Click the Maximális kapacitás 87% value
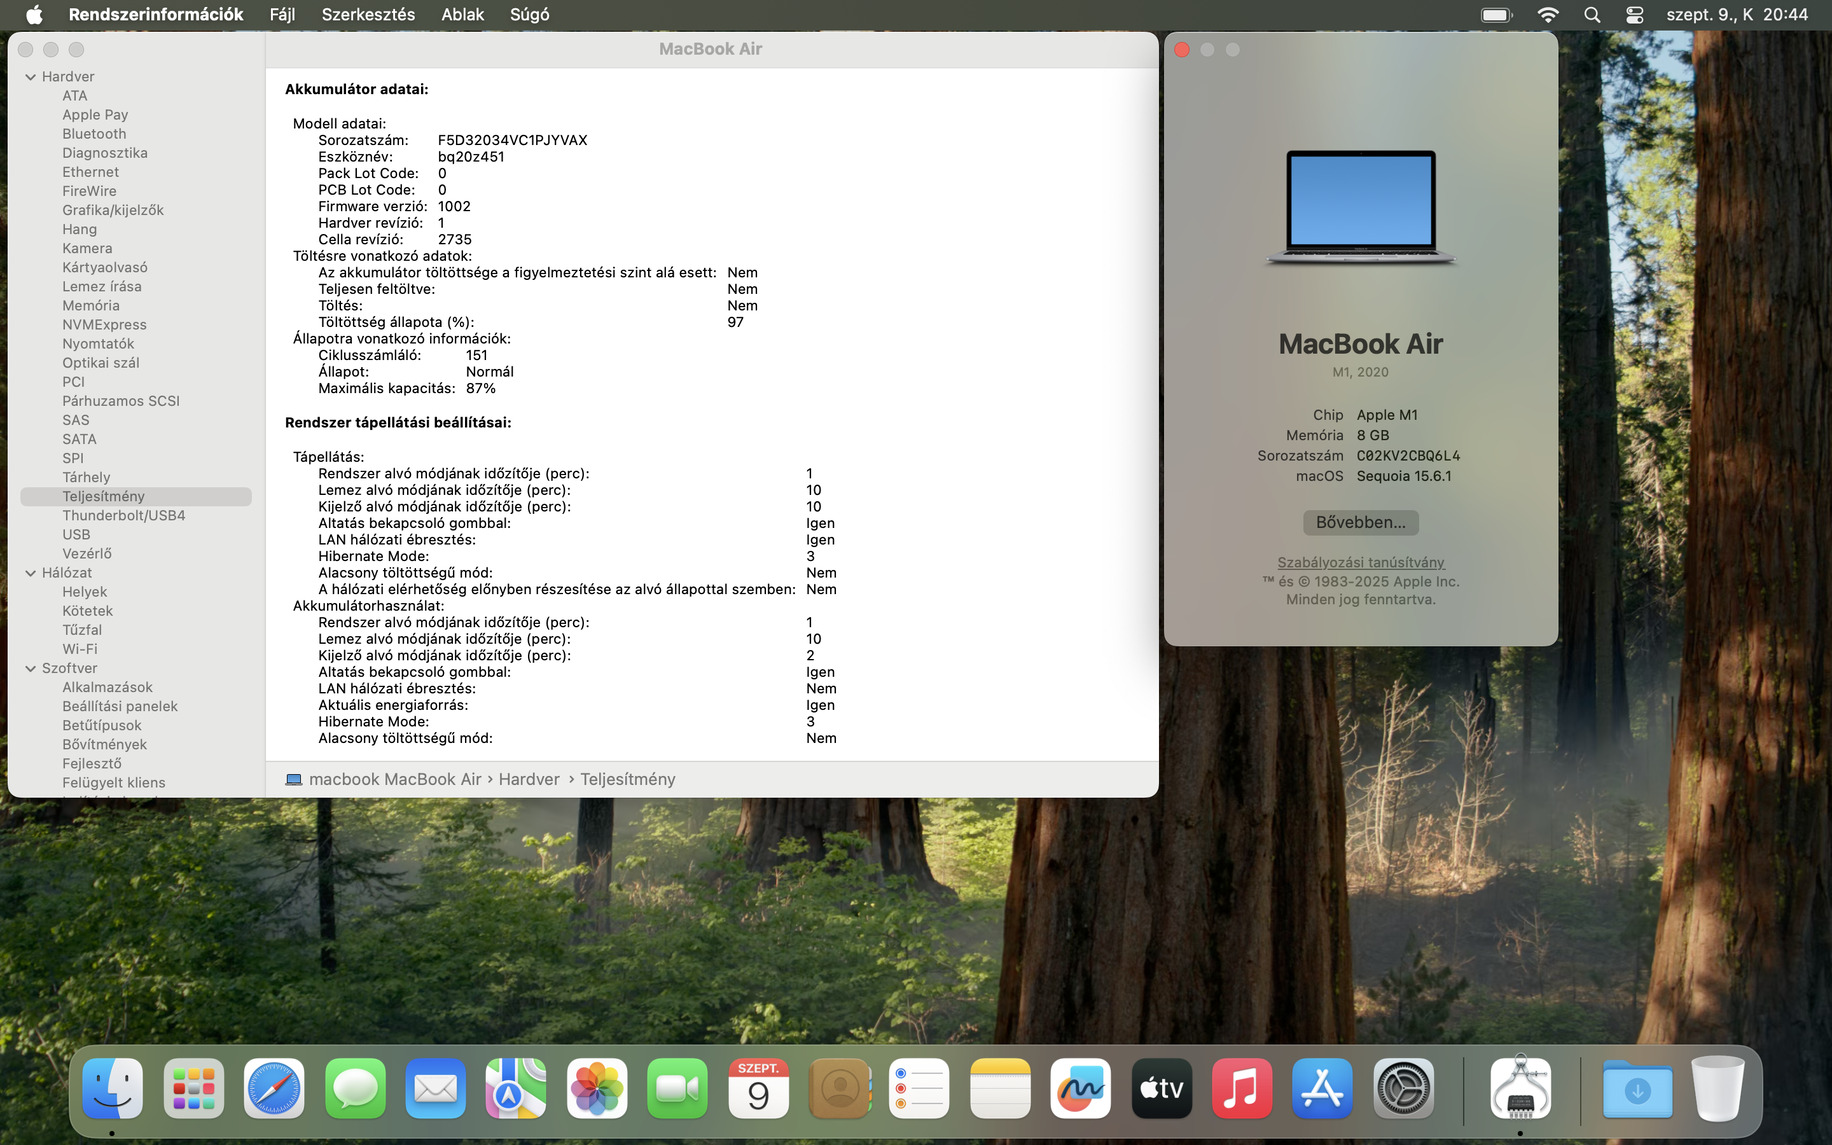1832x1145 pixels. point(481,388)
